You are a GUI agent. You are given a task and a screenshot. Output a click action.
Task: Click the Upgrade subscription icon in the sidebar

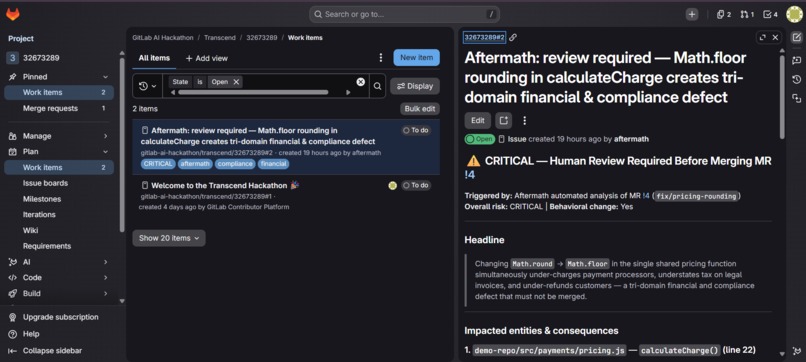[13, 317]
